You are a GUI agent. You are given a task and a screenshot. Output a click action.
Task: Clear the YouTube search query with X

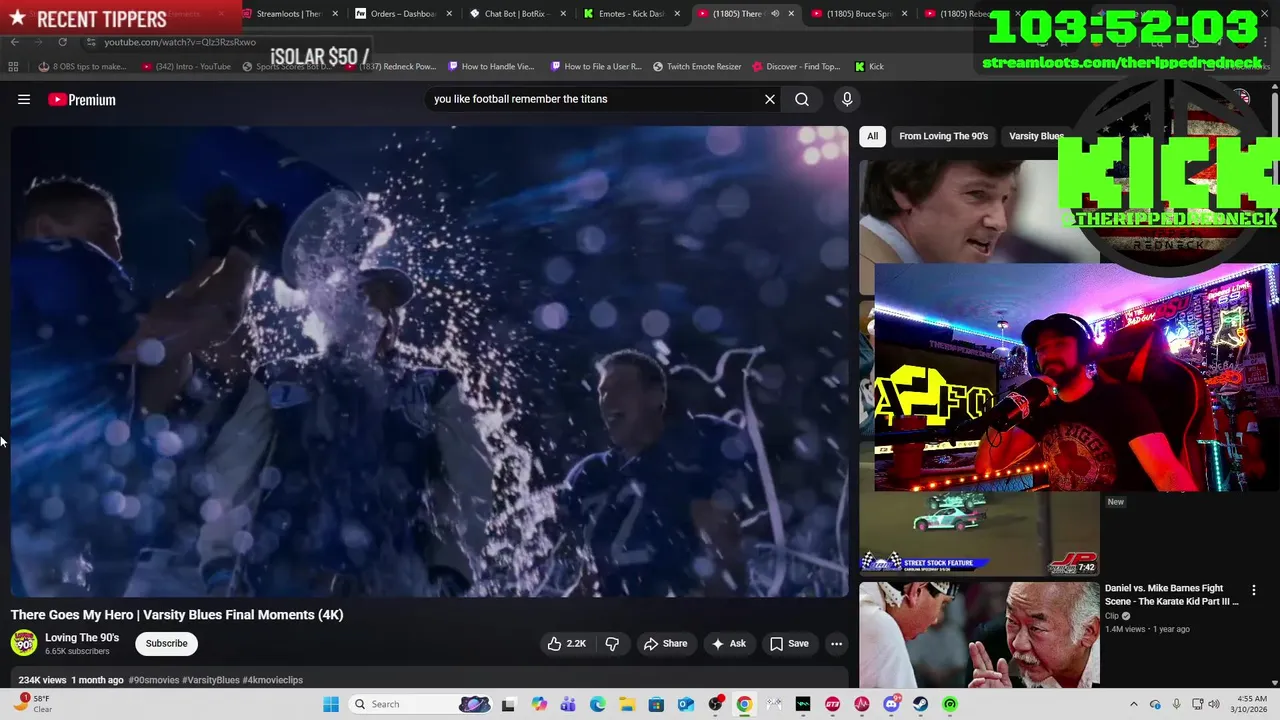point(770,99)
